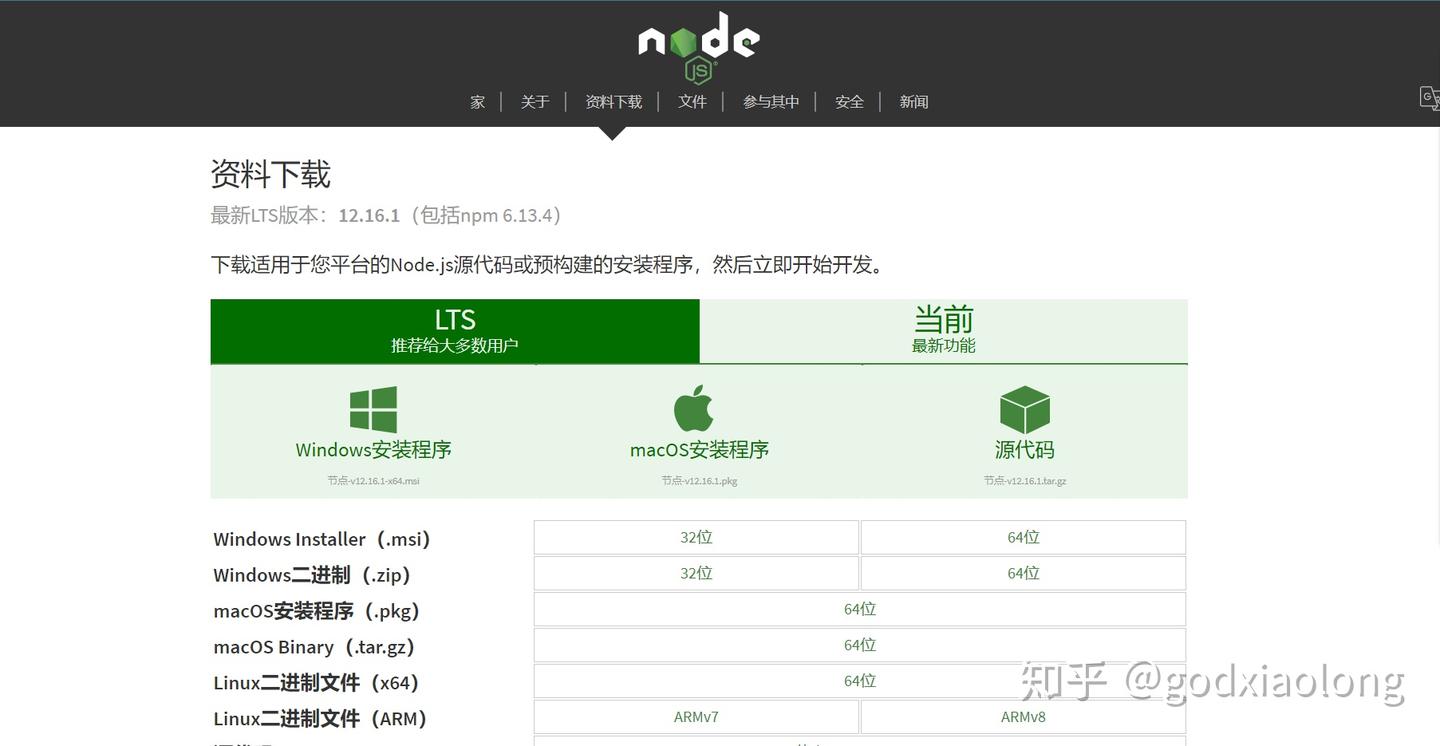Click the 节点-v12.16.1.tar.gz filename text
The image size is (1440, 746).
click(x=1025, y=481)
